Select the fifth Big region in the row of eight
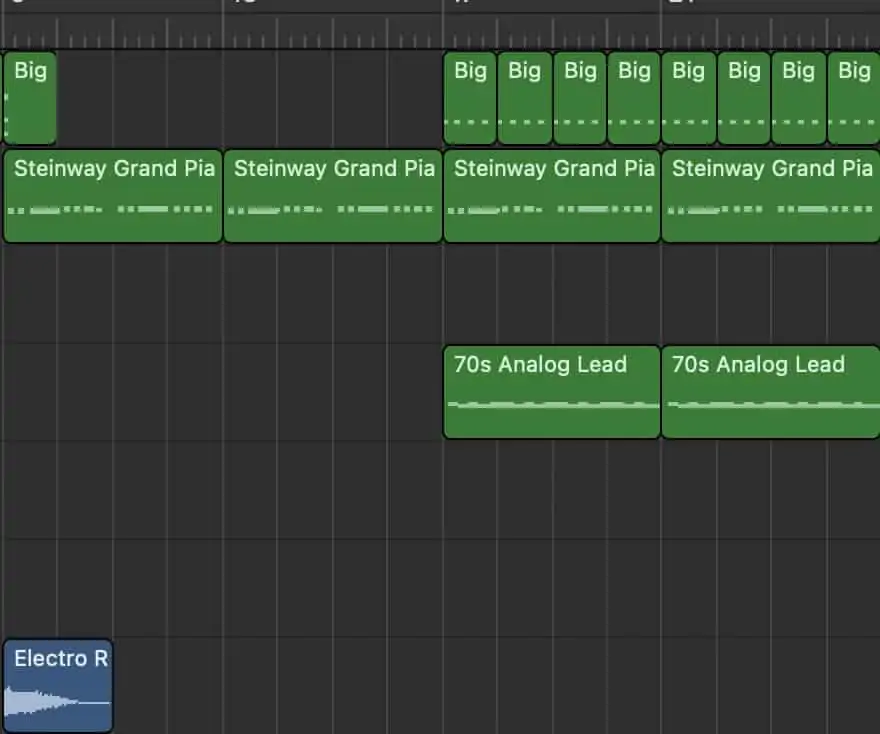This screenshot has height=734, width=880. click(689, 98)
